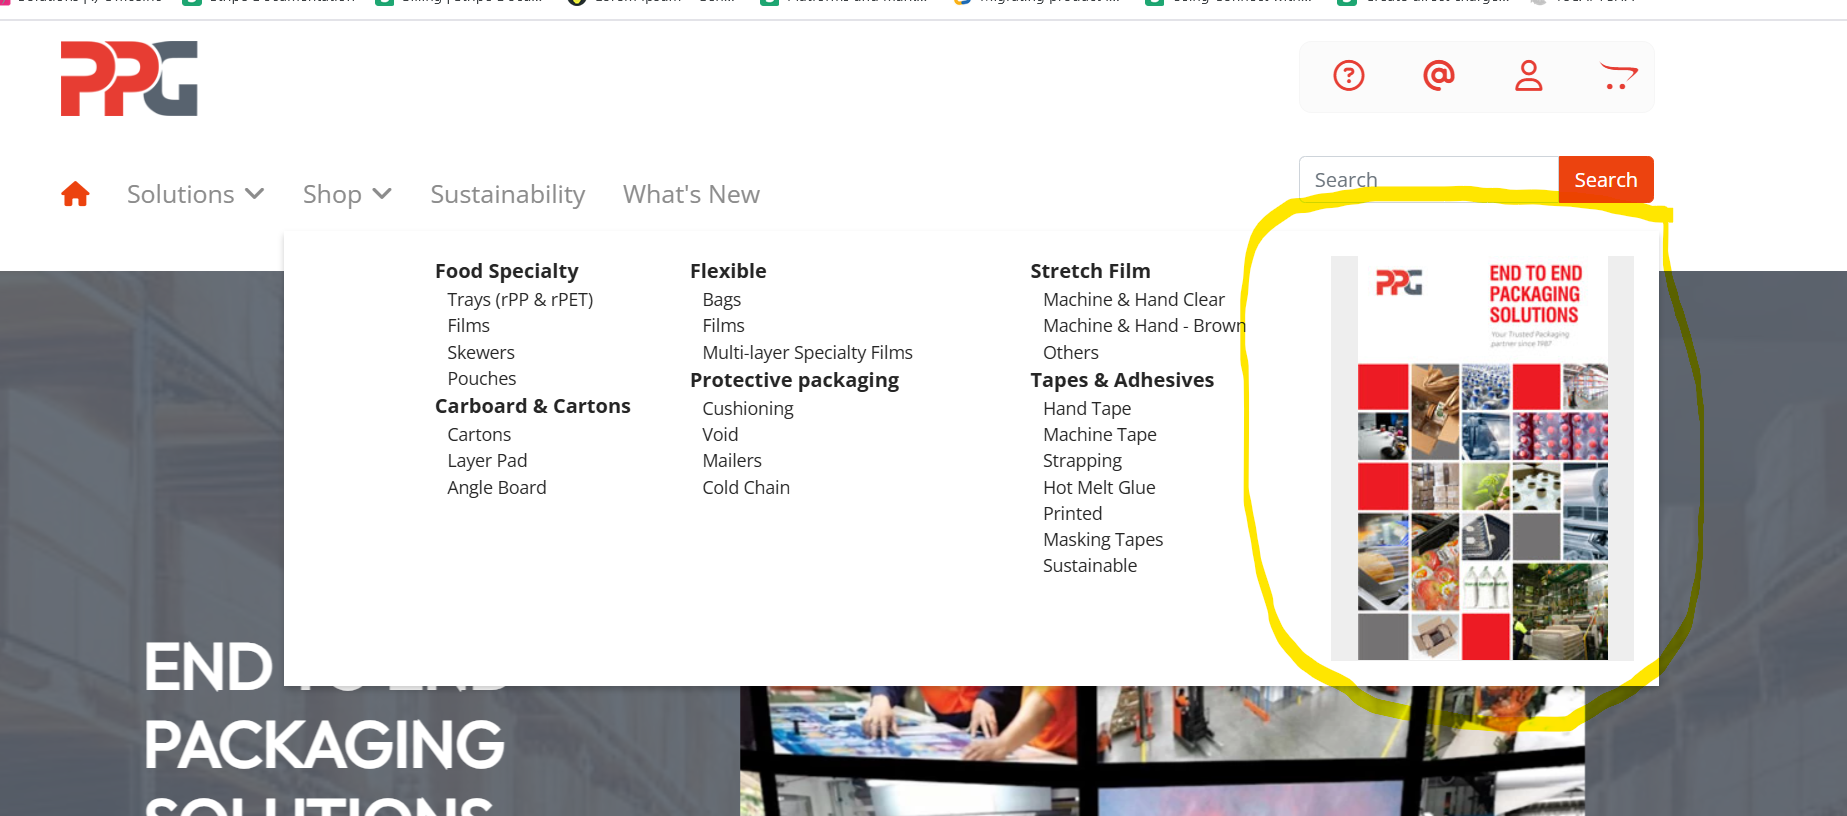Click the orange Search button
1847x816 pixels.
click(1605, 180)
